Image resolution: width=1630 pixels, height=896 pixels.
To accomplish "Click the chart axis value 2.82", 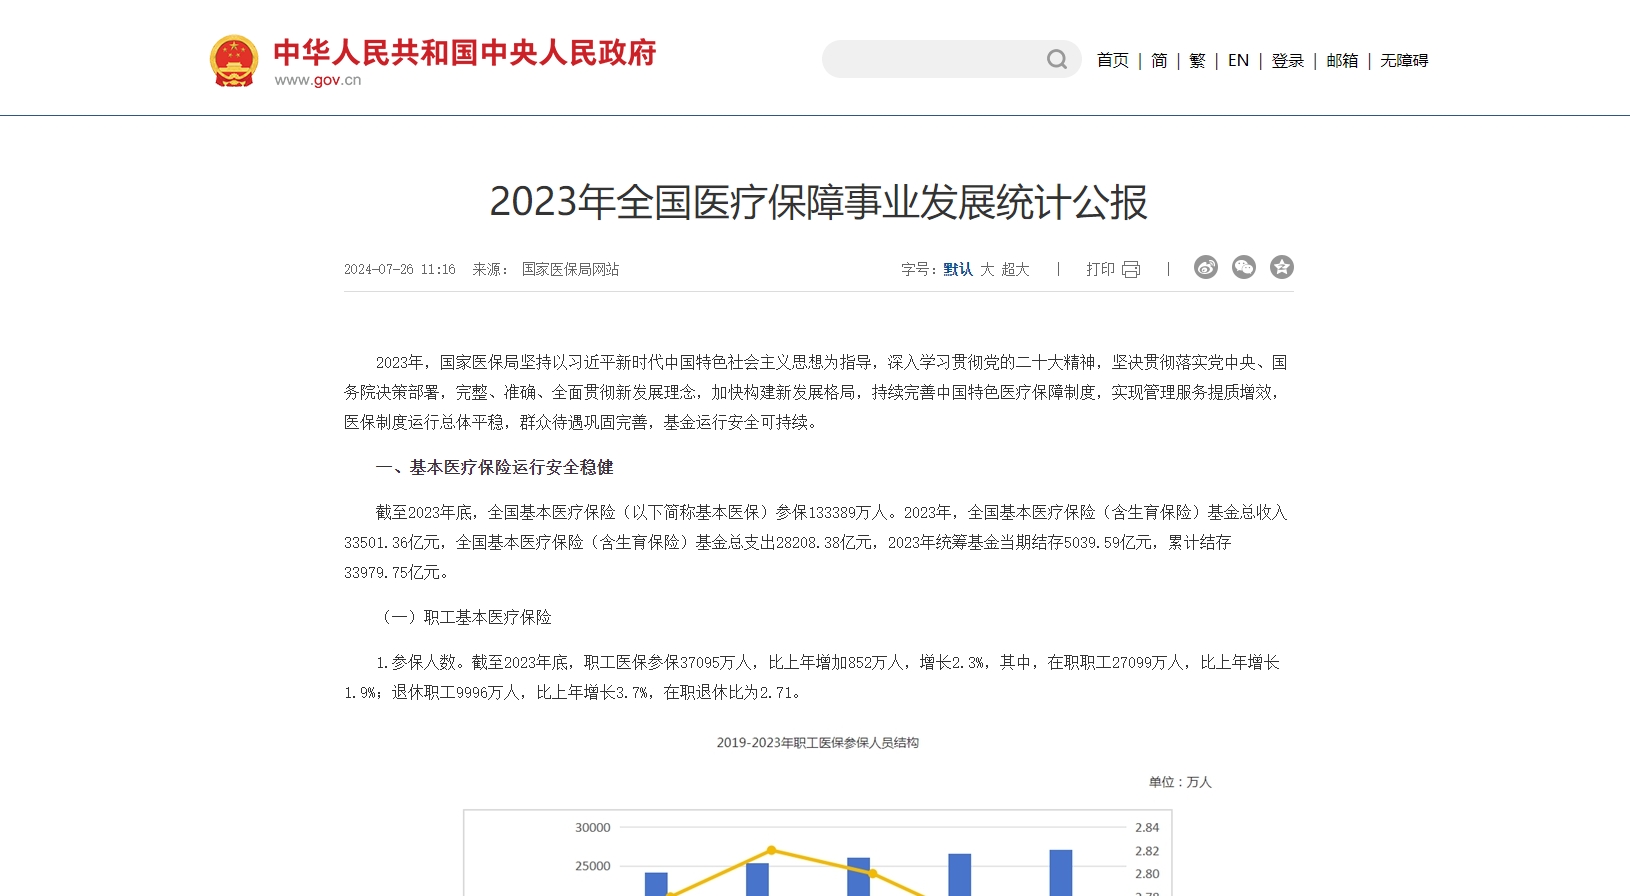I will [1147, 851].
